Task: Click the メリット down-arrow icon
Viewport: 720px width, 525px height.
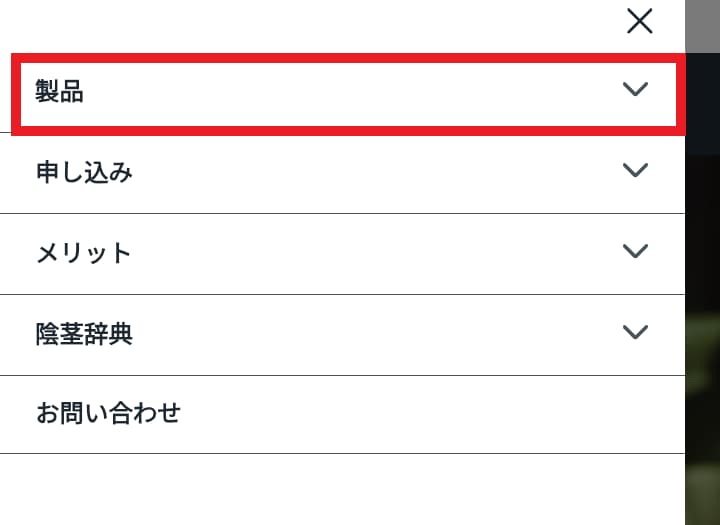Action: coord(635,251)
